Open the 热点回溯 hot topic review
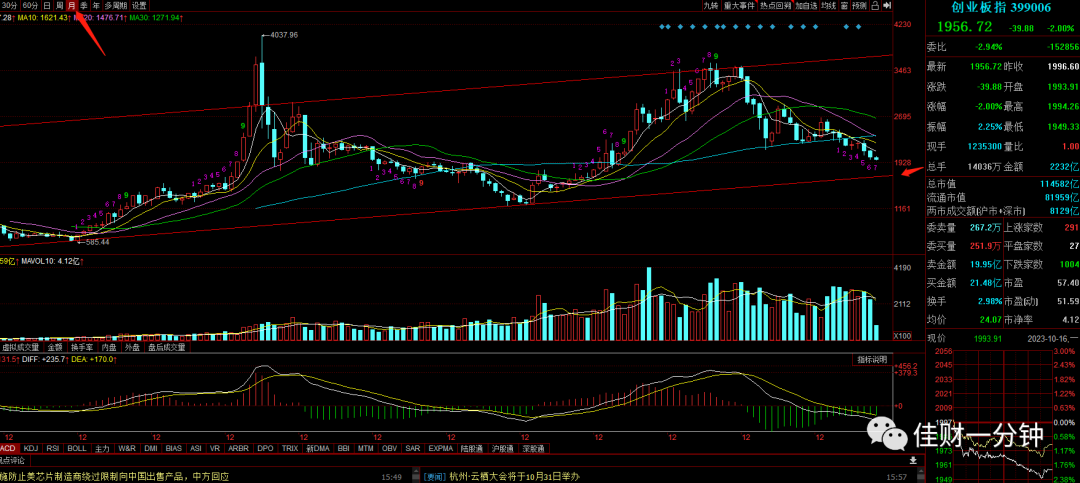 click(776, 6)
